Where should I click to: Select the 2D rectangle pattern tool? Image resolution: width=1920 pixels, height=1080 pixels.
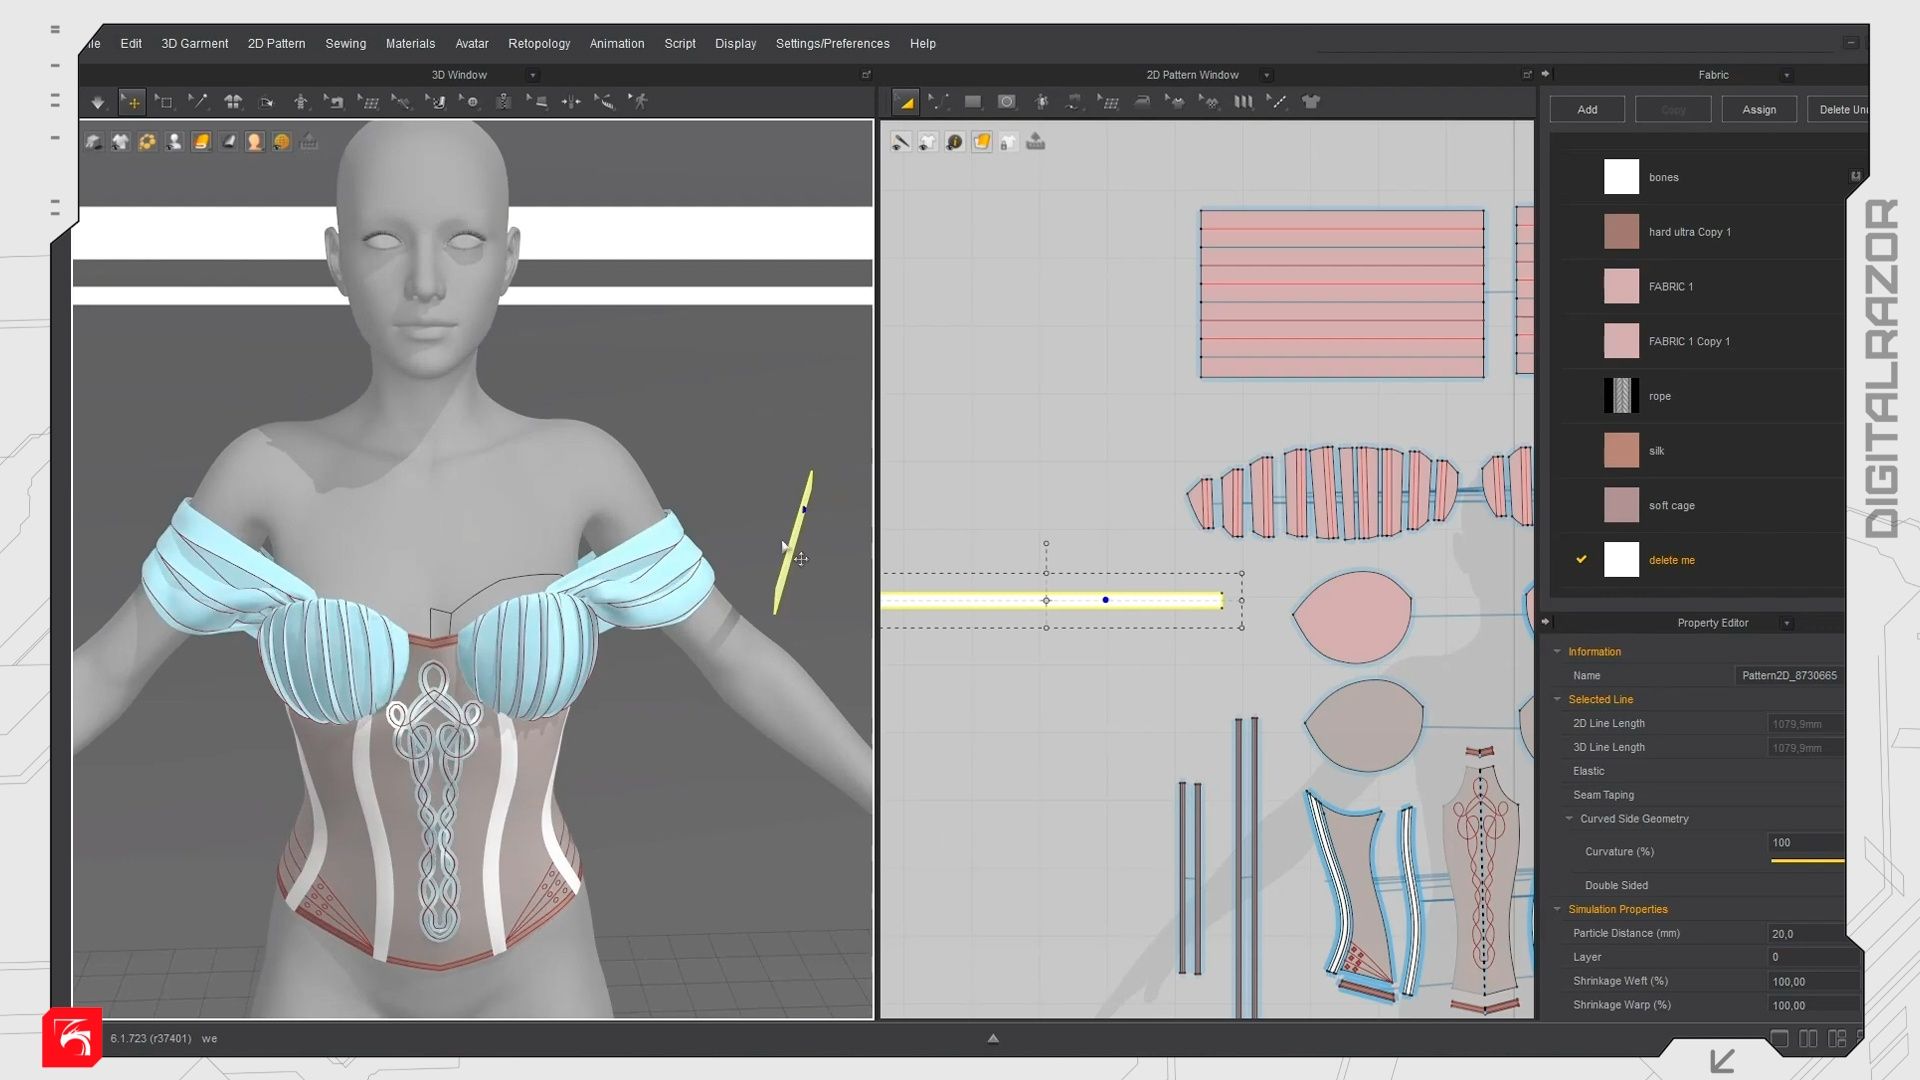[x=973, y=102]
